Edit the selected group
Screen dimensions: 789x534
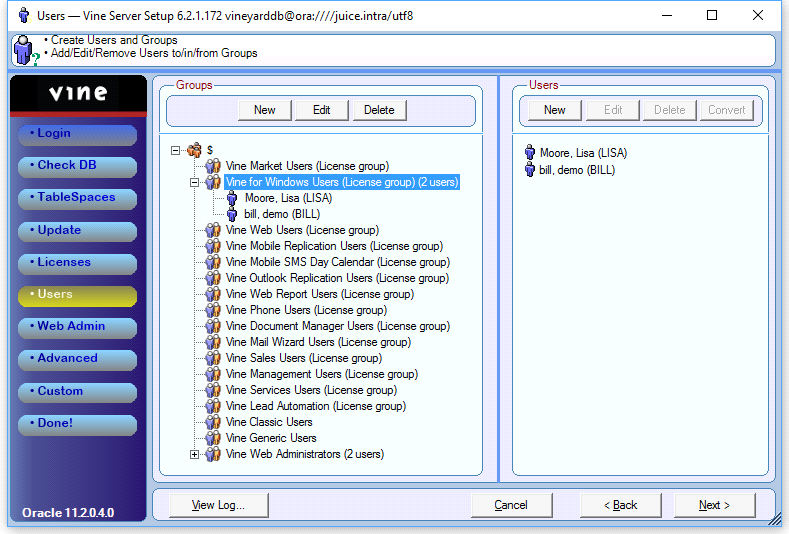tap(322, 110)
